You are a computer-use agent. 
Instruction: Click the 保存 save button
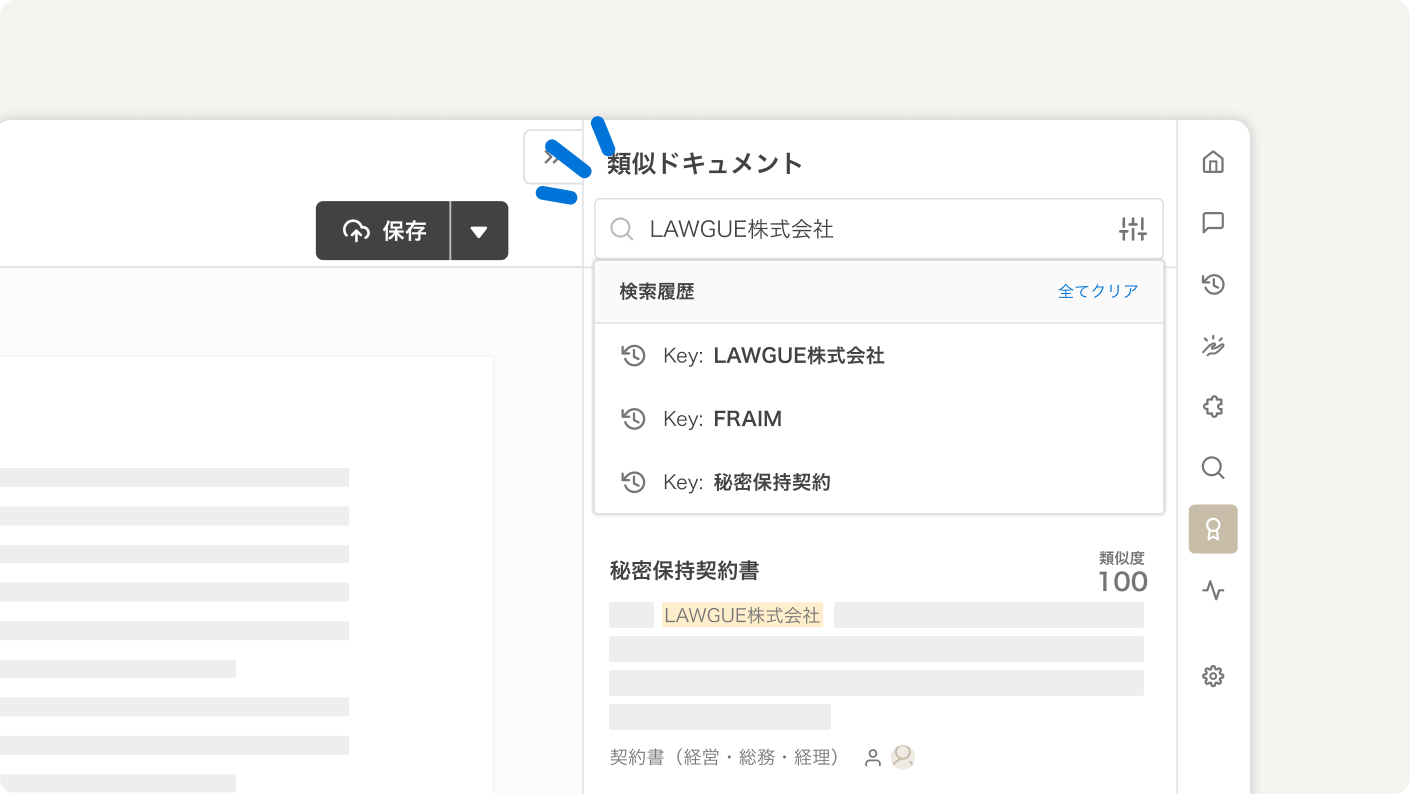(x=384, y=231)
